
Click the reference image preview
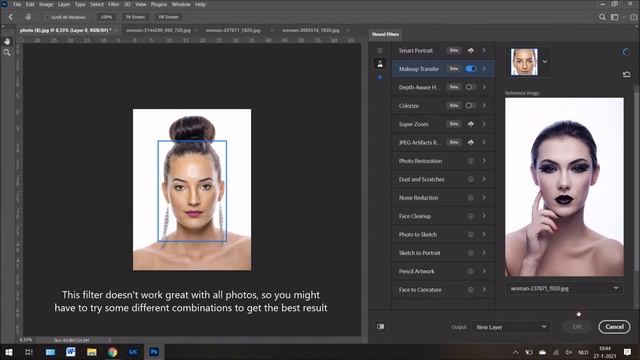(564, 187)
